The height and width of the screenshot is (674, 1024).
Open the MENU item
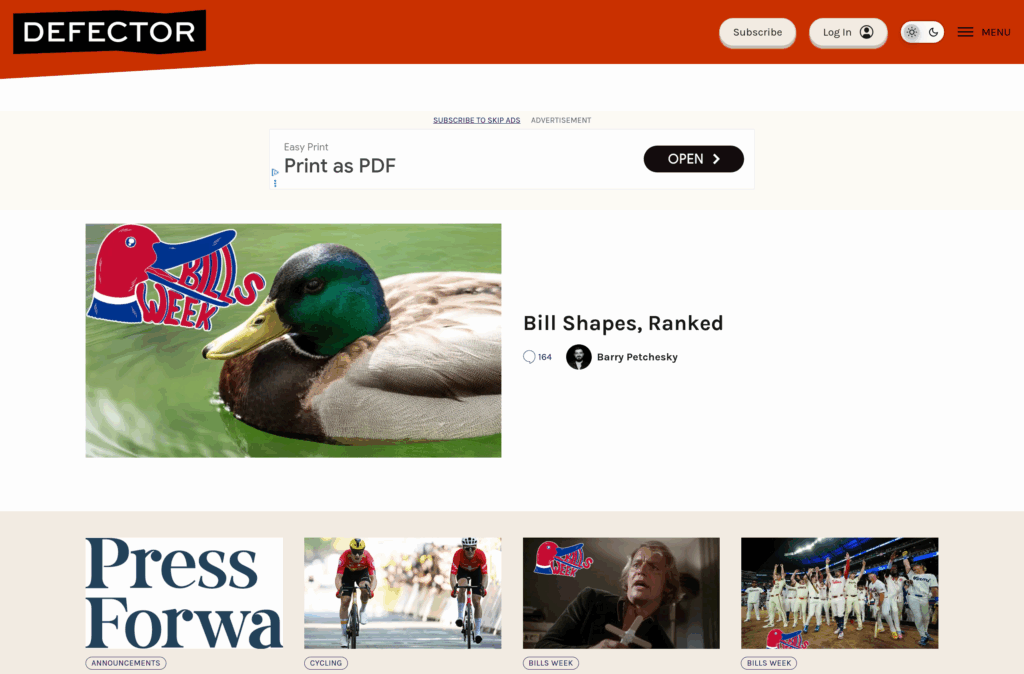click(x=996, y=32)
